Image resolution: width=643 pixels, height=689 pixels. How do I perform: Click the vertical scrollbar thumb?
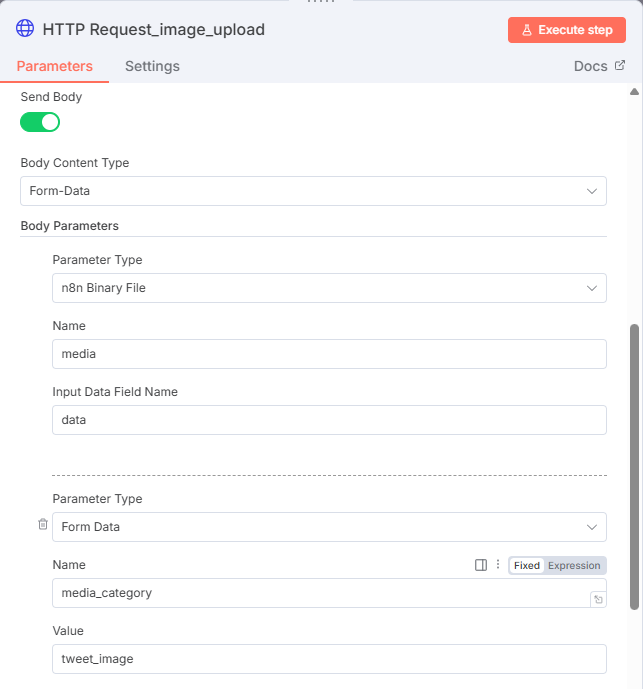(634, 465)
